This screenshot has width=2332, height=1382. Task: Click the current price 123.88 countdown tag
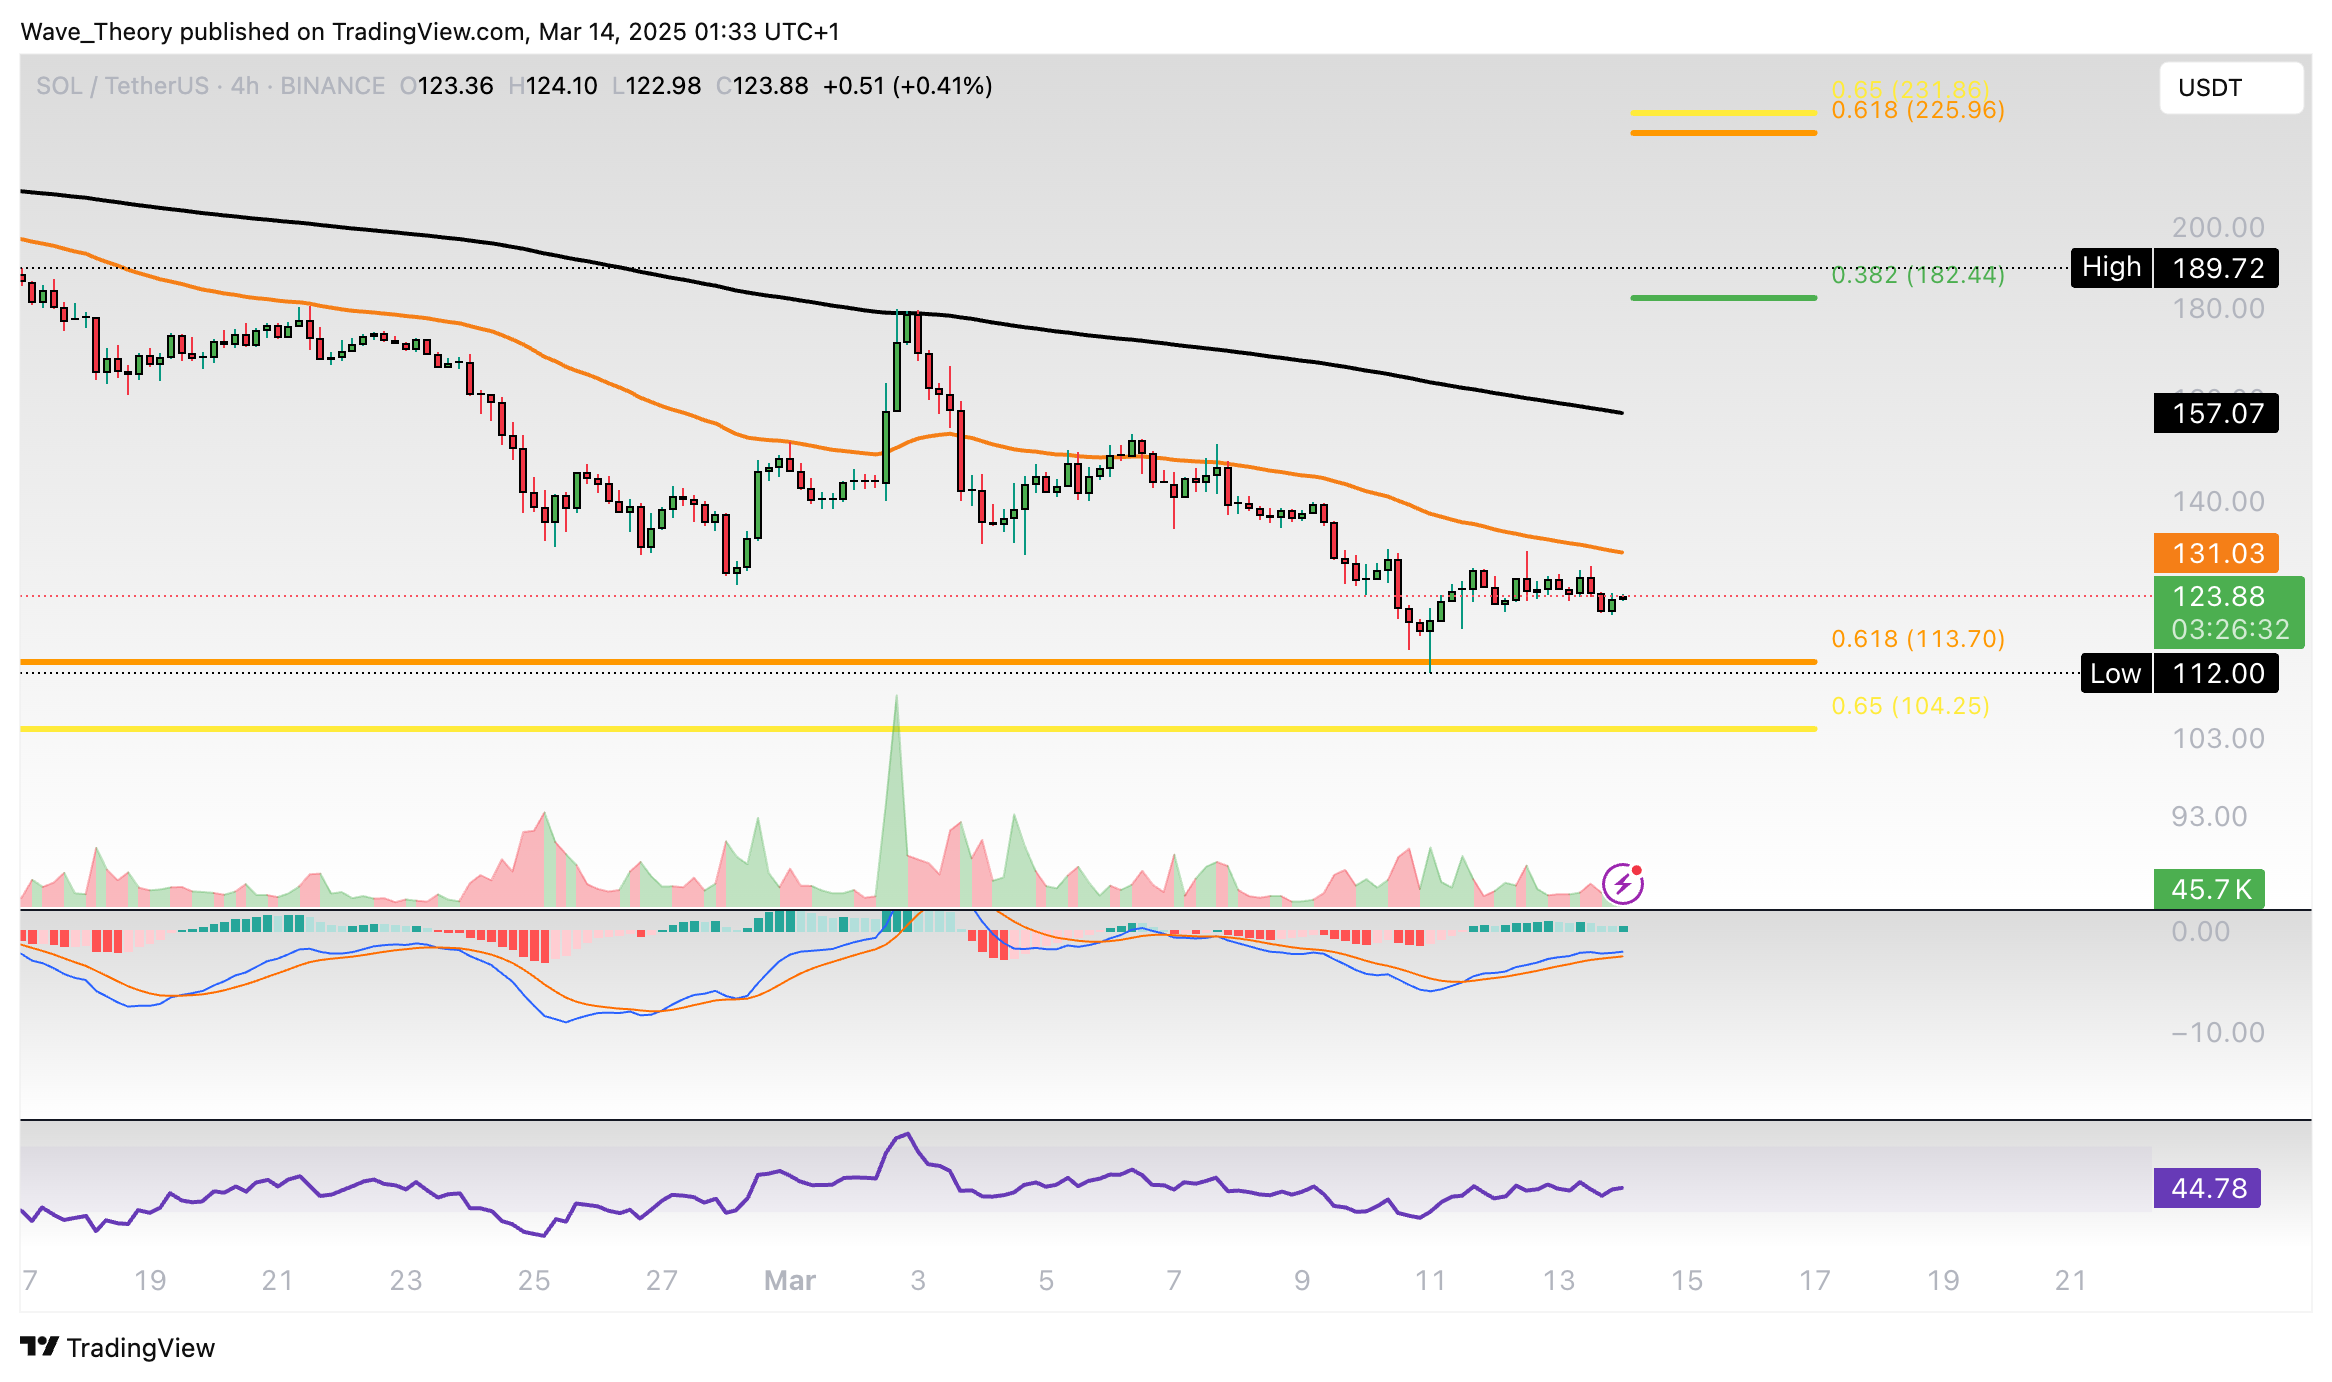(2229, 612)
